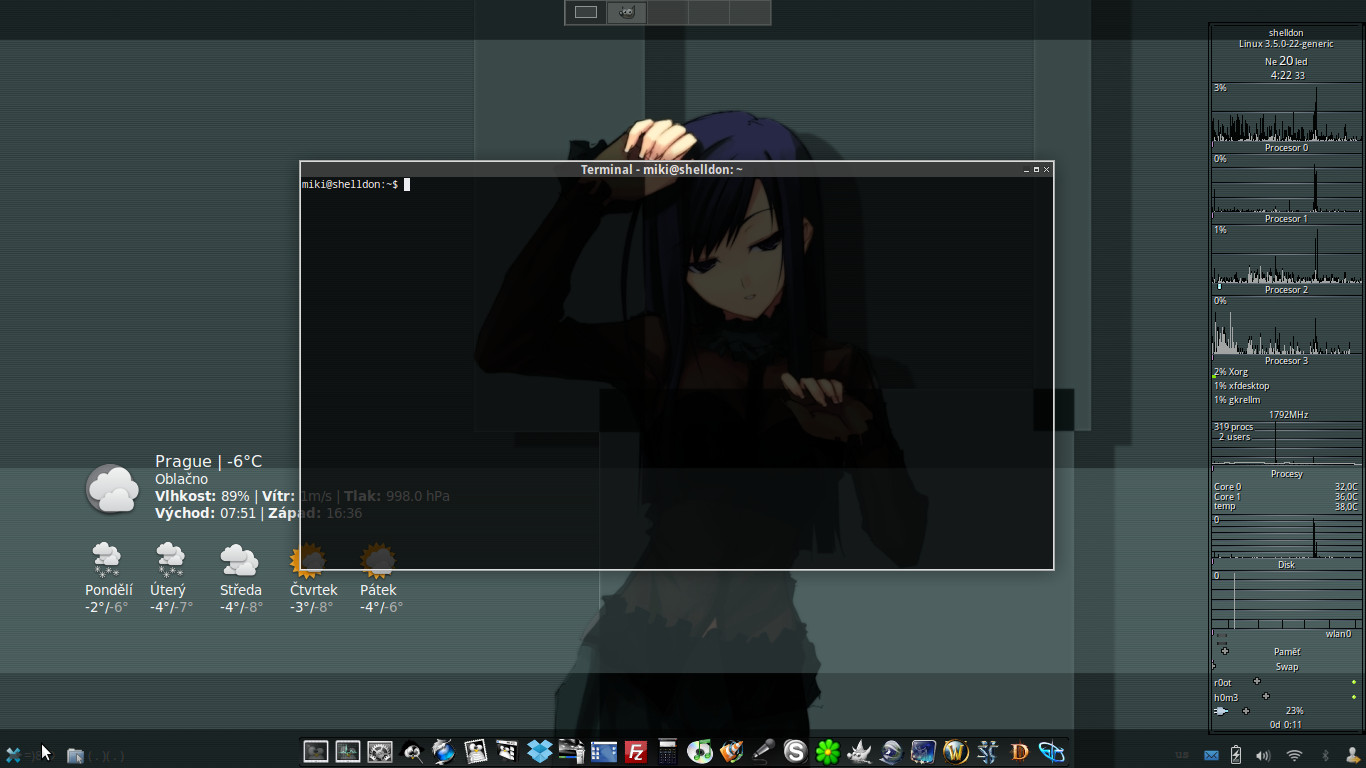1366x768 pixels.
Task: Open the VLC media player icon
Action: [731, 751]
